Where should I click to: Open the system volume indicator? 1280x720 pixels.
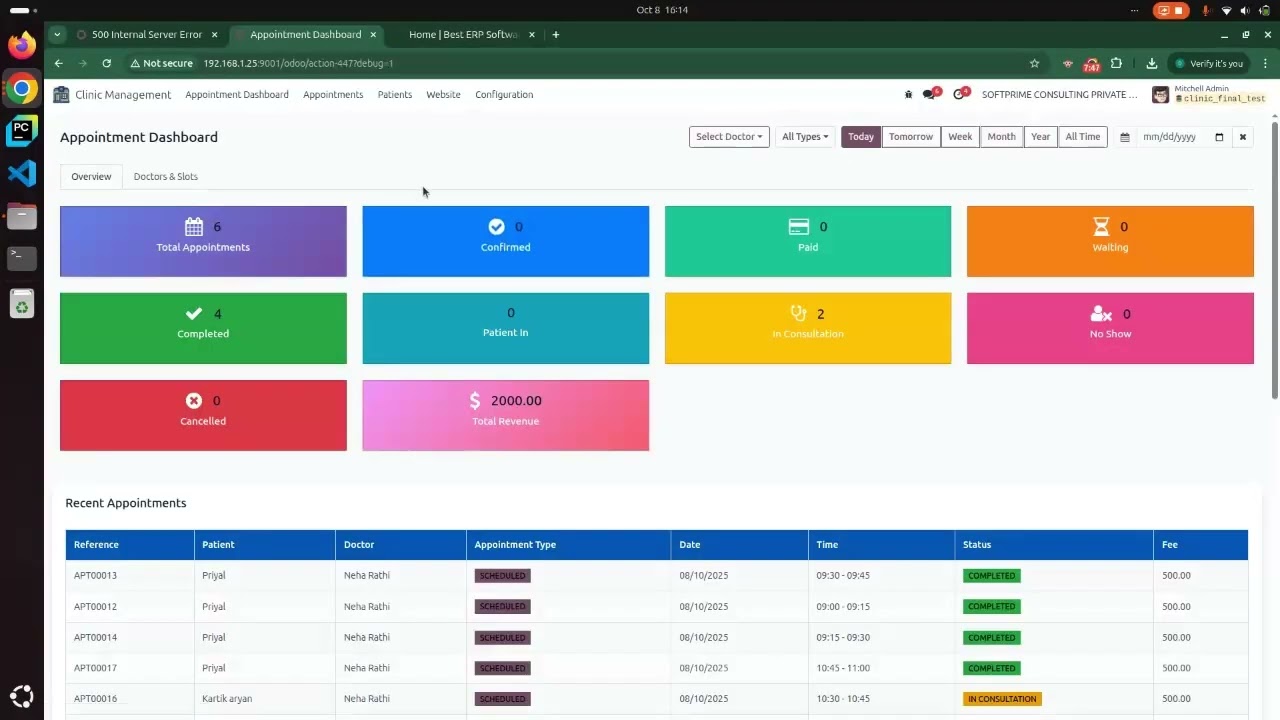(x=1245, y=10)
